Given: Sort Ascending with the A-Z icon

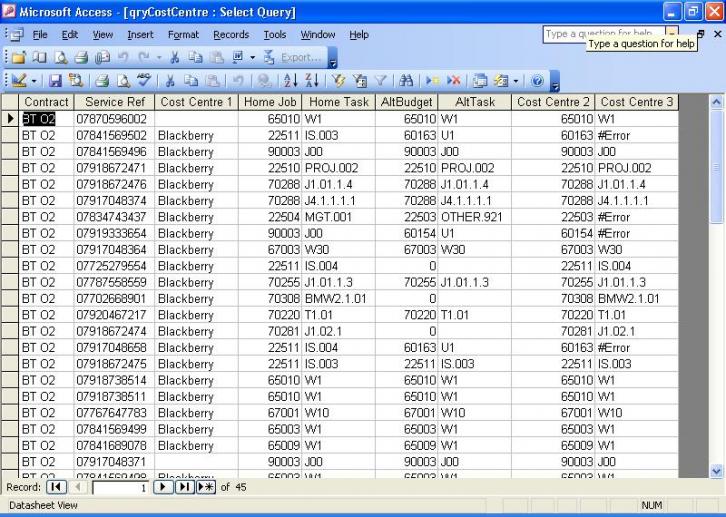Looking at the screenshot, I should pyautogui.click(x=290, y=81).
